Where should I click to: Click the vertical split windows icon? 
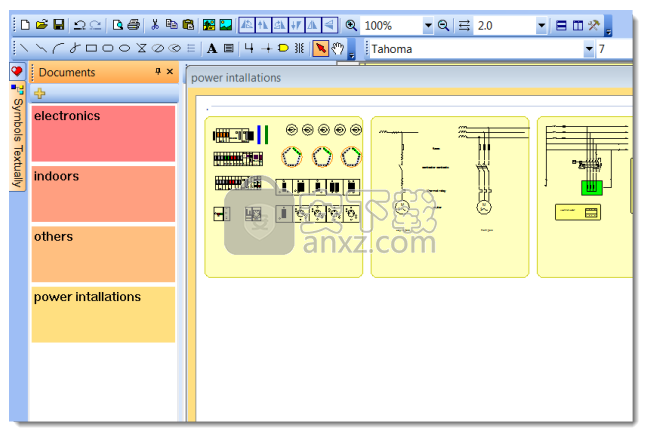tap(578, 25)
